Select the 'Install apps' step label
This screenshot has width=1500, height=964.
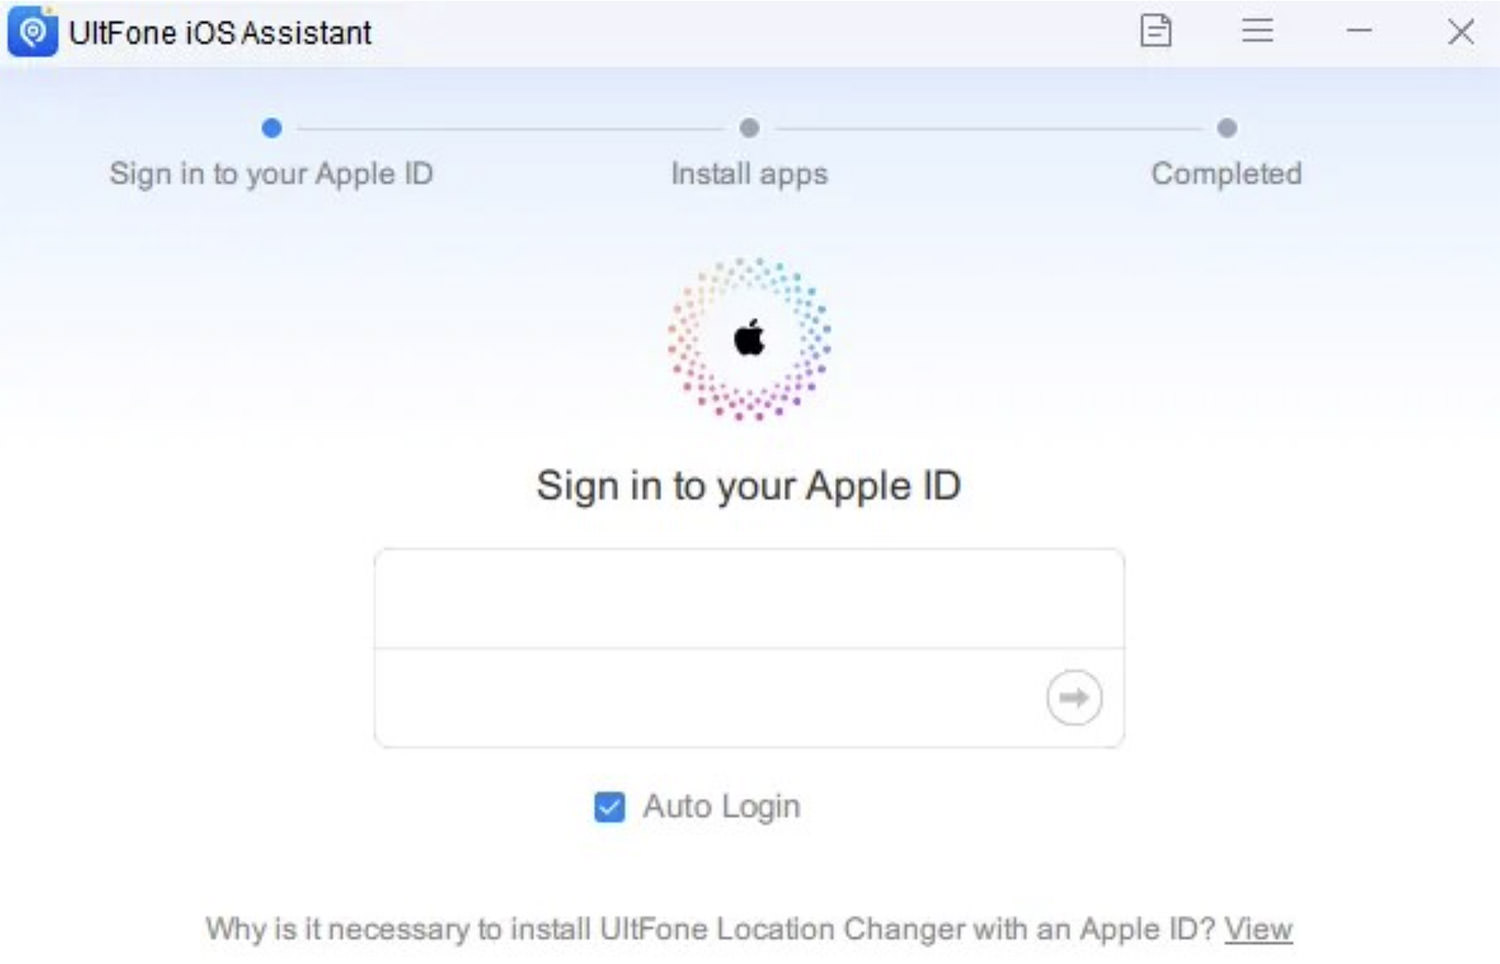(x=749, y=174)
